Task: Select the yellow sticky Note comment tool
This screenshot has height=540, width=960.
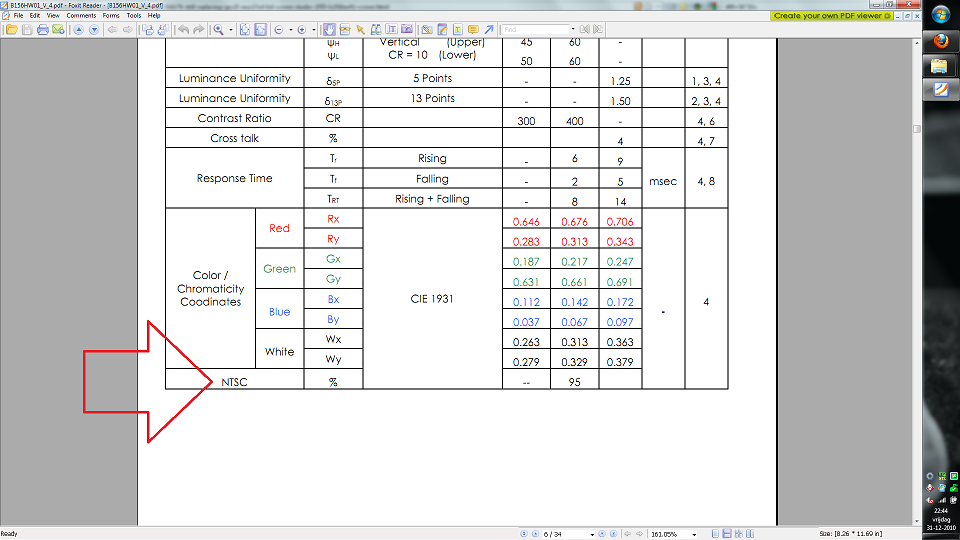Action: coord(473,29)
